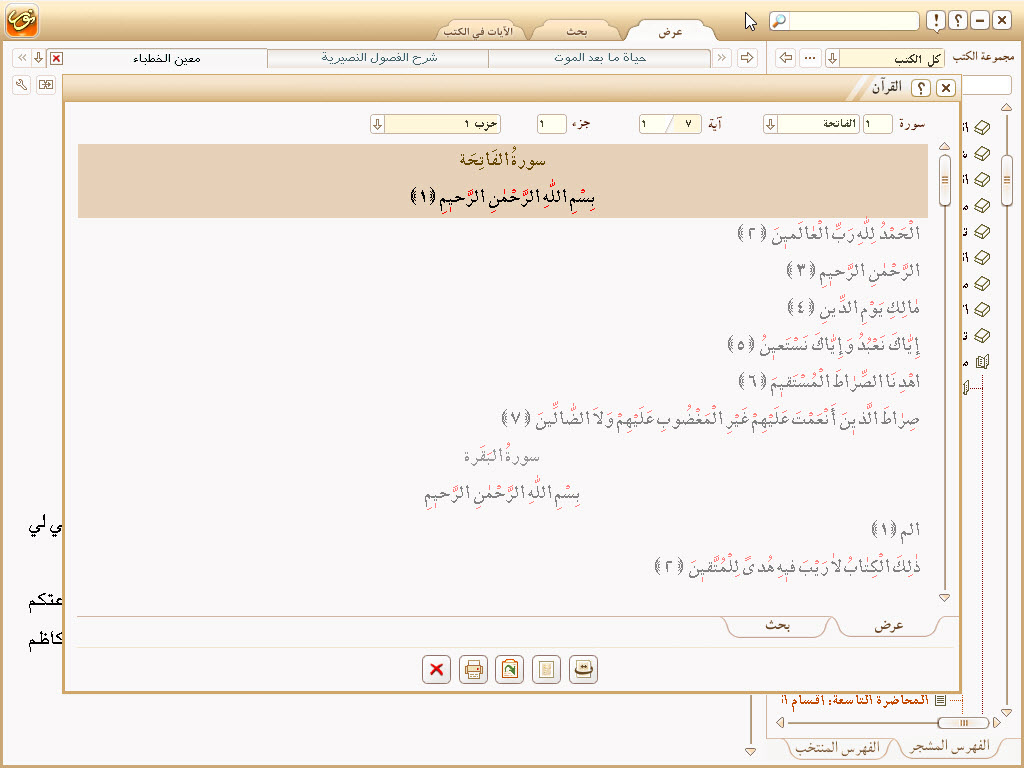Open the شرح الفصول النصيرية book tab

[379, 58]
